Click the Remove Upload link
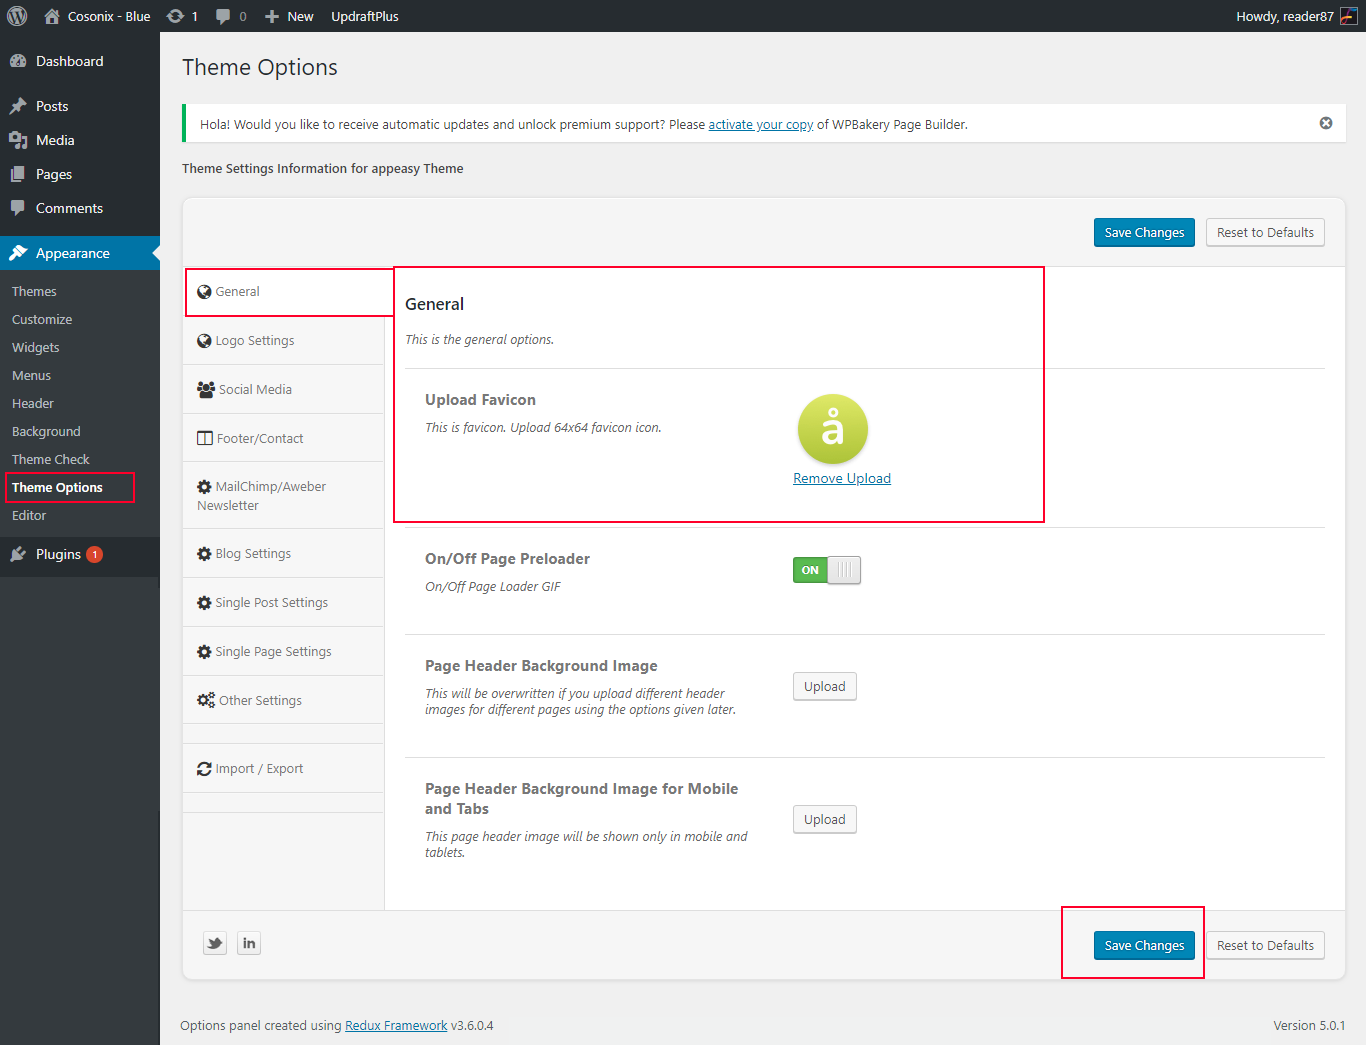The height and width of the screenshot is (1045, 1366). point(841,479)
